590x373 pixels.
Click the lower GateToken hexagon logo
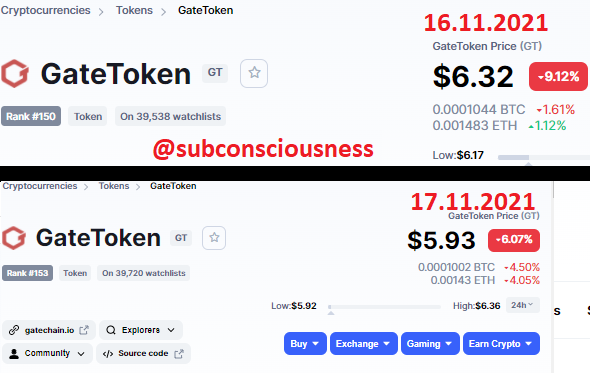click(14, 238)
